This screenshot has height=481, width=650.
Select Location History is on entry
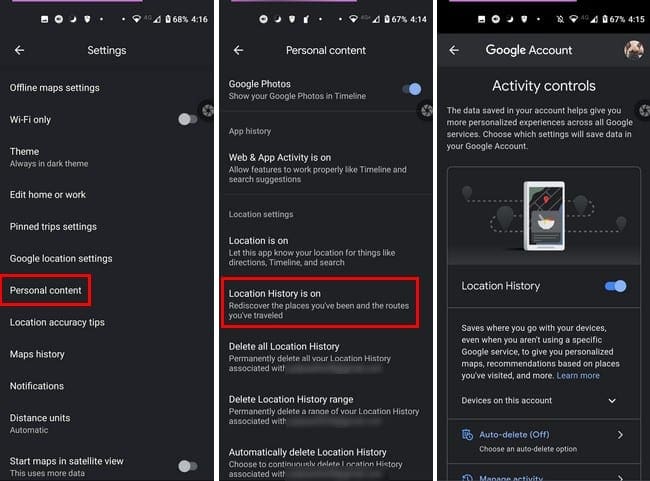point(320,304)
